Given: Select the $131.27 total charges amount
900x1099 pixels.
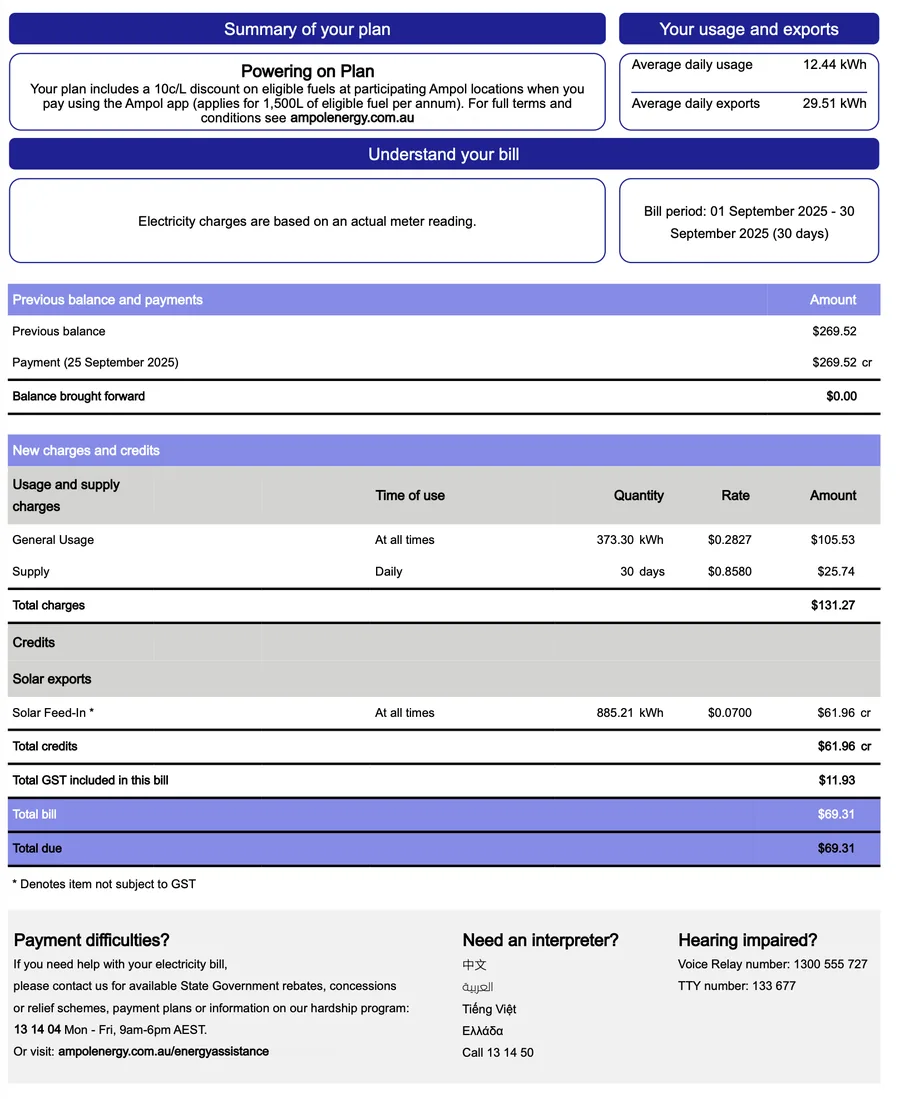Looking at the screenshot, I should tap(833, 605).
